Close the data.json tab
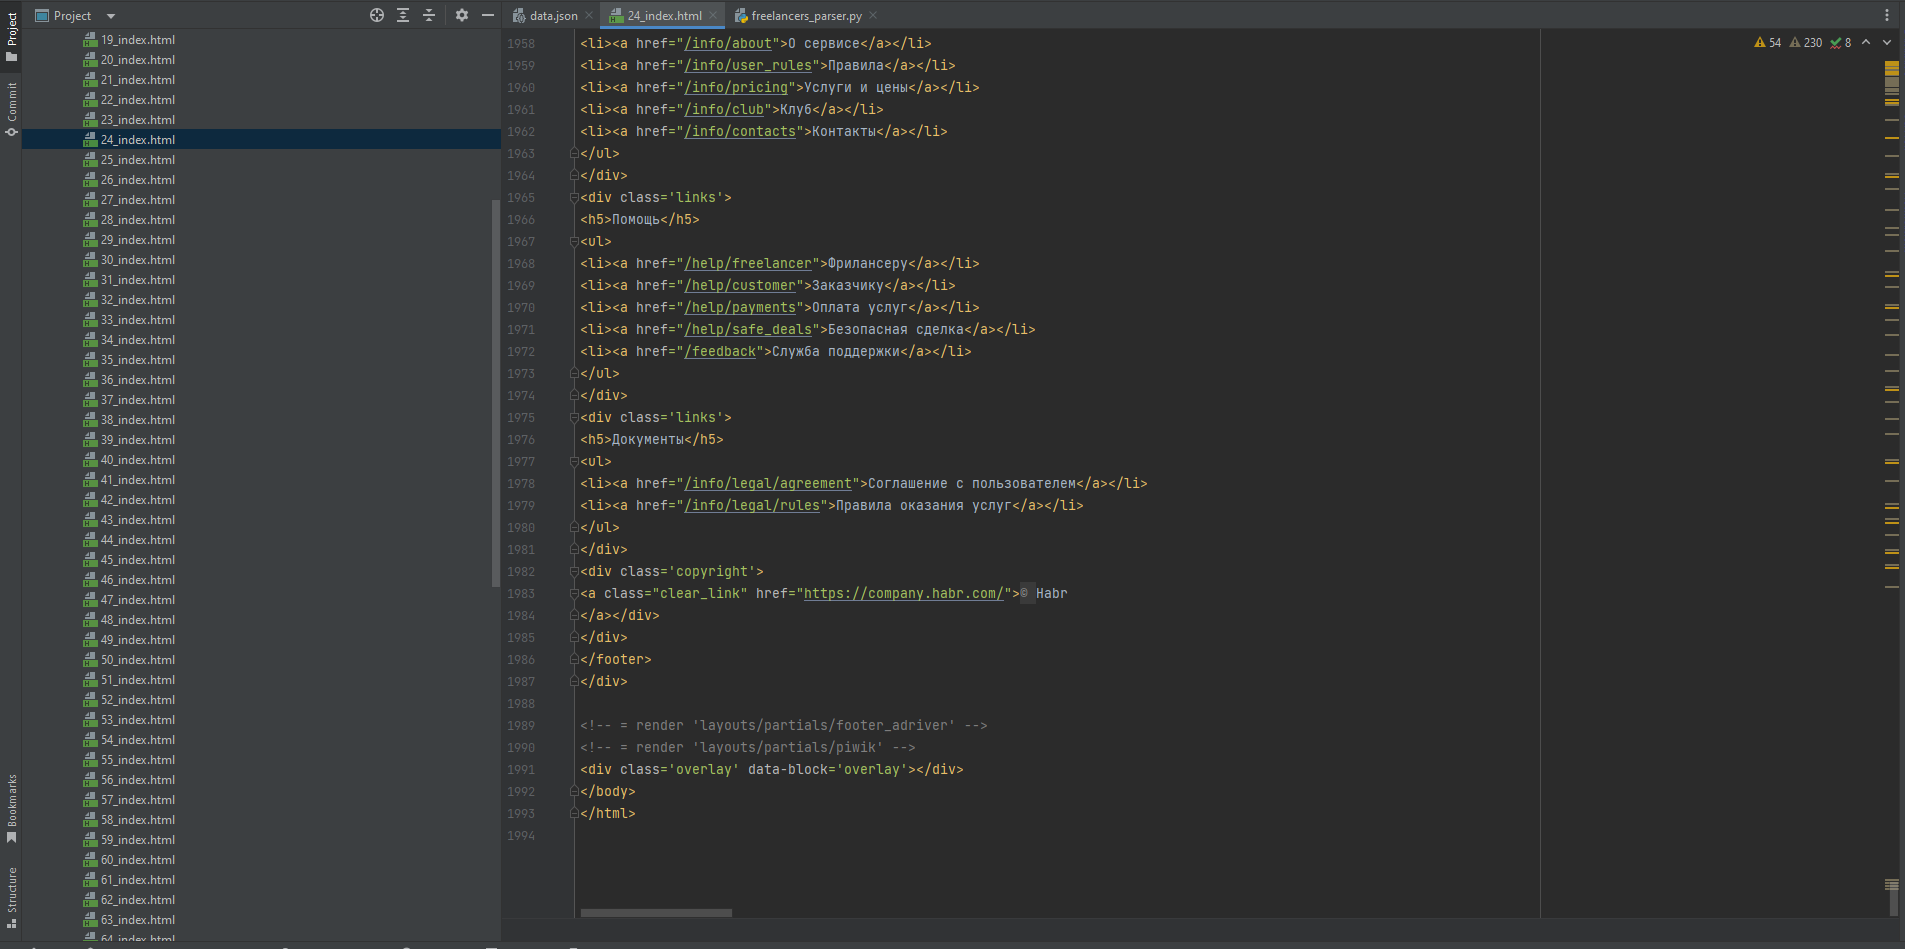 coord(589,15)
